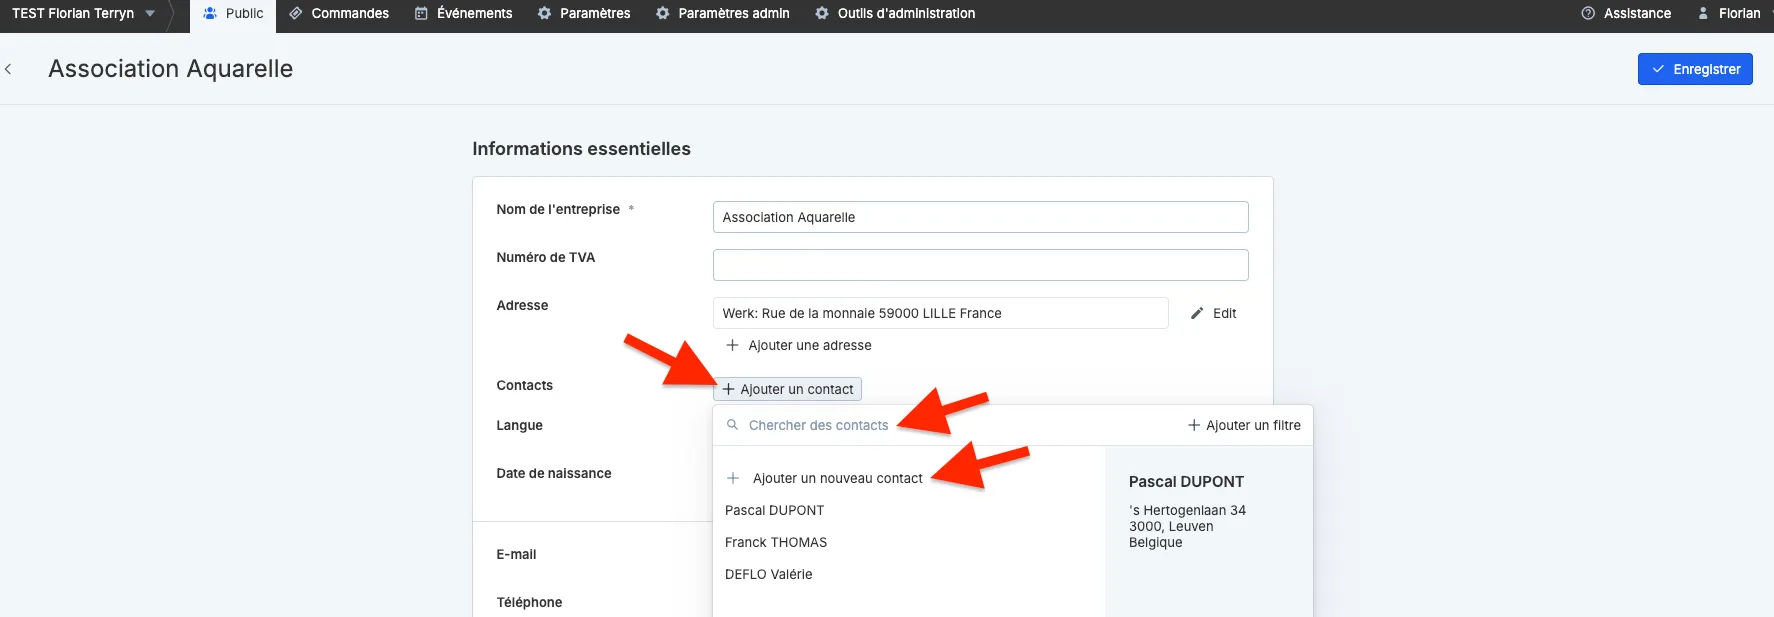Open the Événements menu
The width and height of the screenshot is (1774, 617).
click(x=464, y=13)
